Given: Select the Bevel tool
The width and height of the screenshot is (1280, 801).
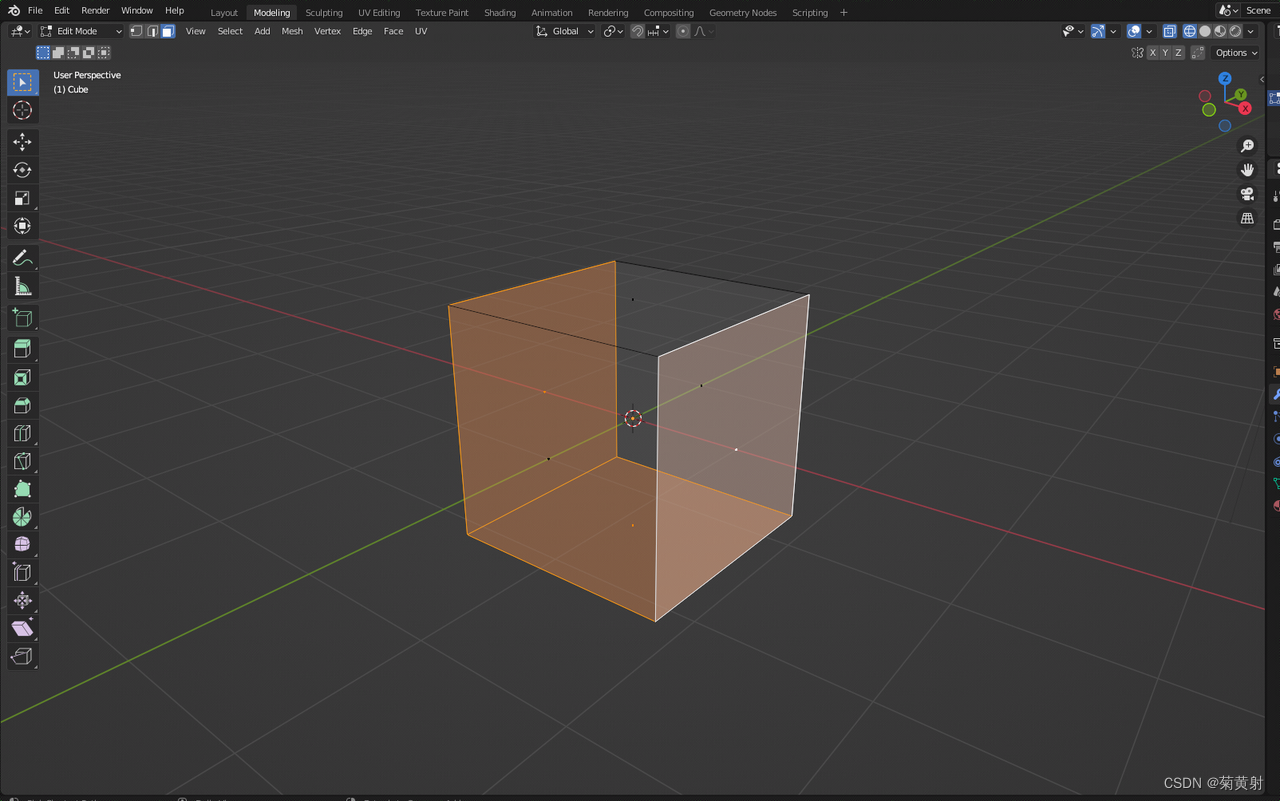Looking at the screenshot, I should click(x=22, y=405).
